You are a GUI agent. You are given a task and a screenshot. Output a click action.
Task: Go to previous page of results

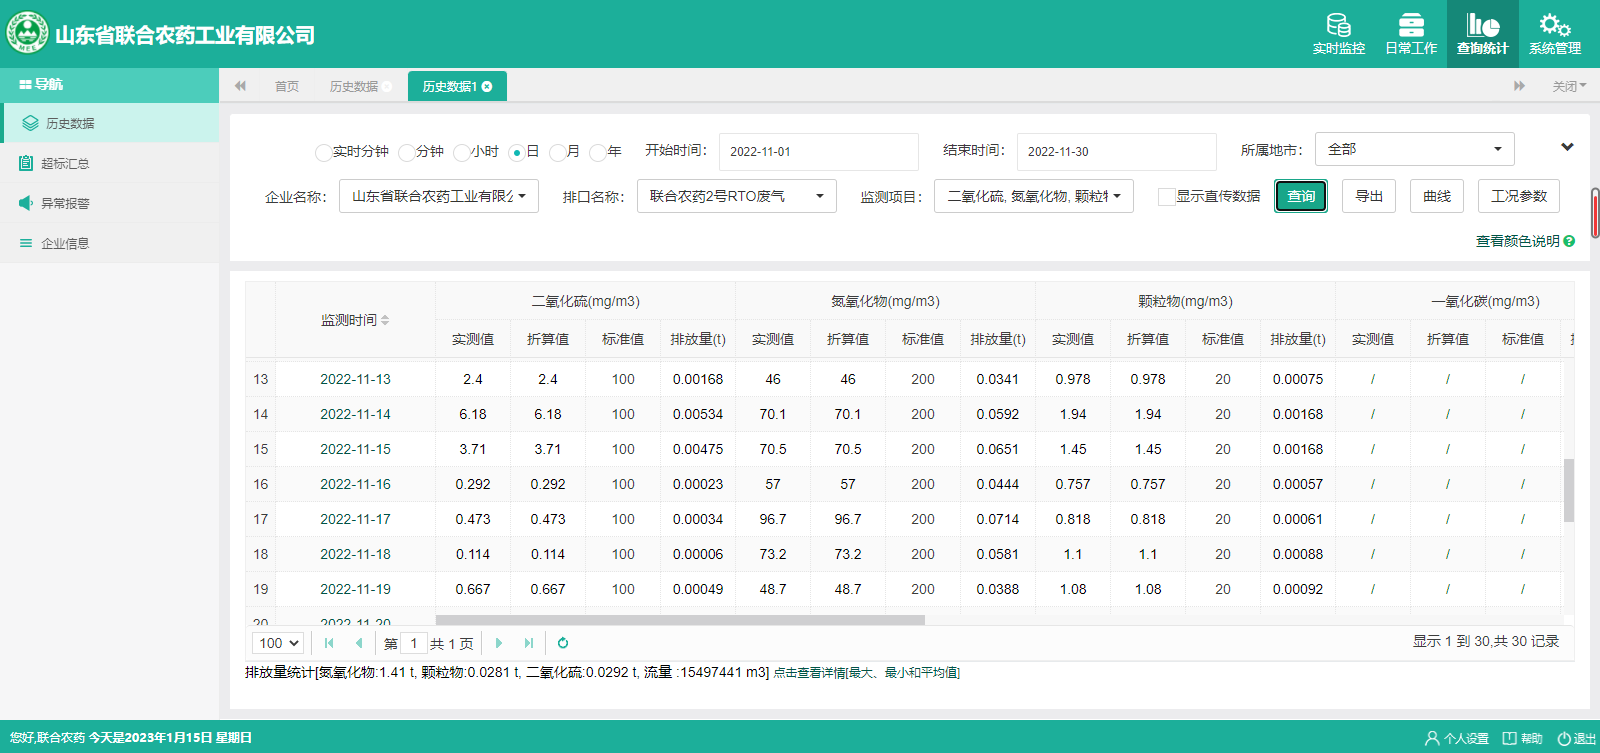pos(359,643)
